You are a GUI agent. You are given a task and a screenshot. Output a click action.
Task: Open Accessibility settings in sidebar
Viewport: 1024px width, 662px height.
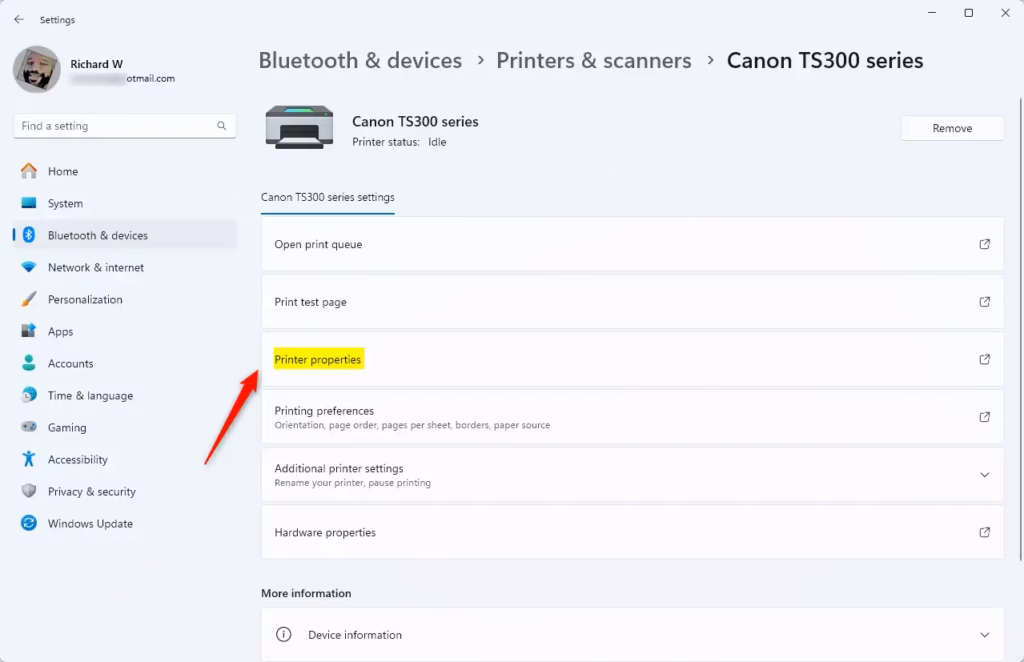click(125, 459)
